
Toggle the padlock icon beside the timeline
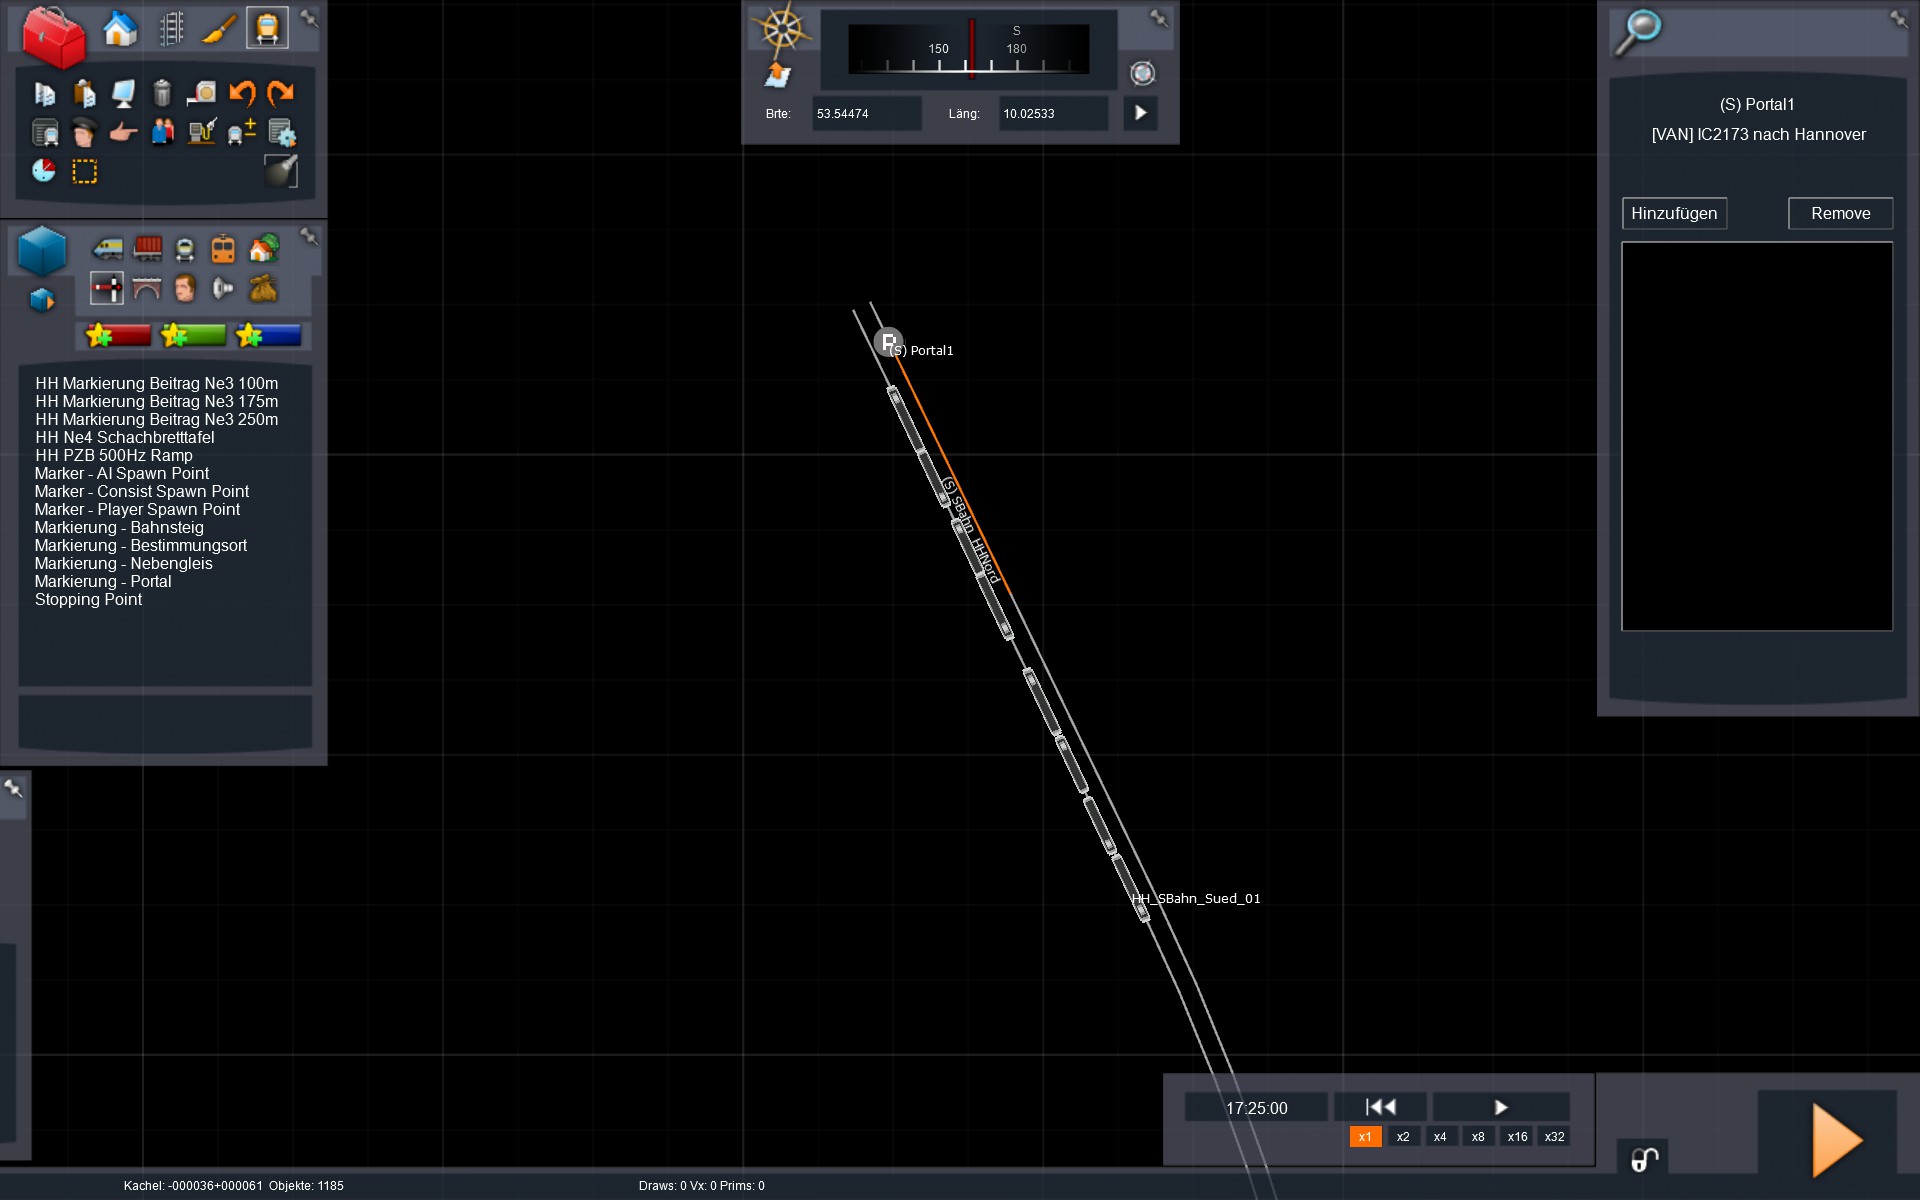1643,1159
